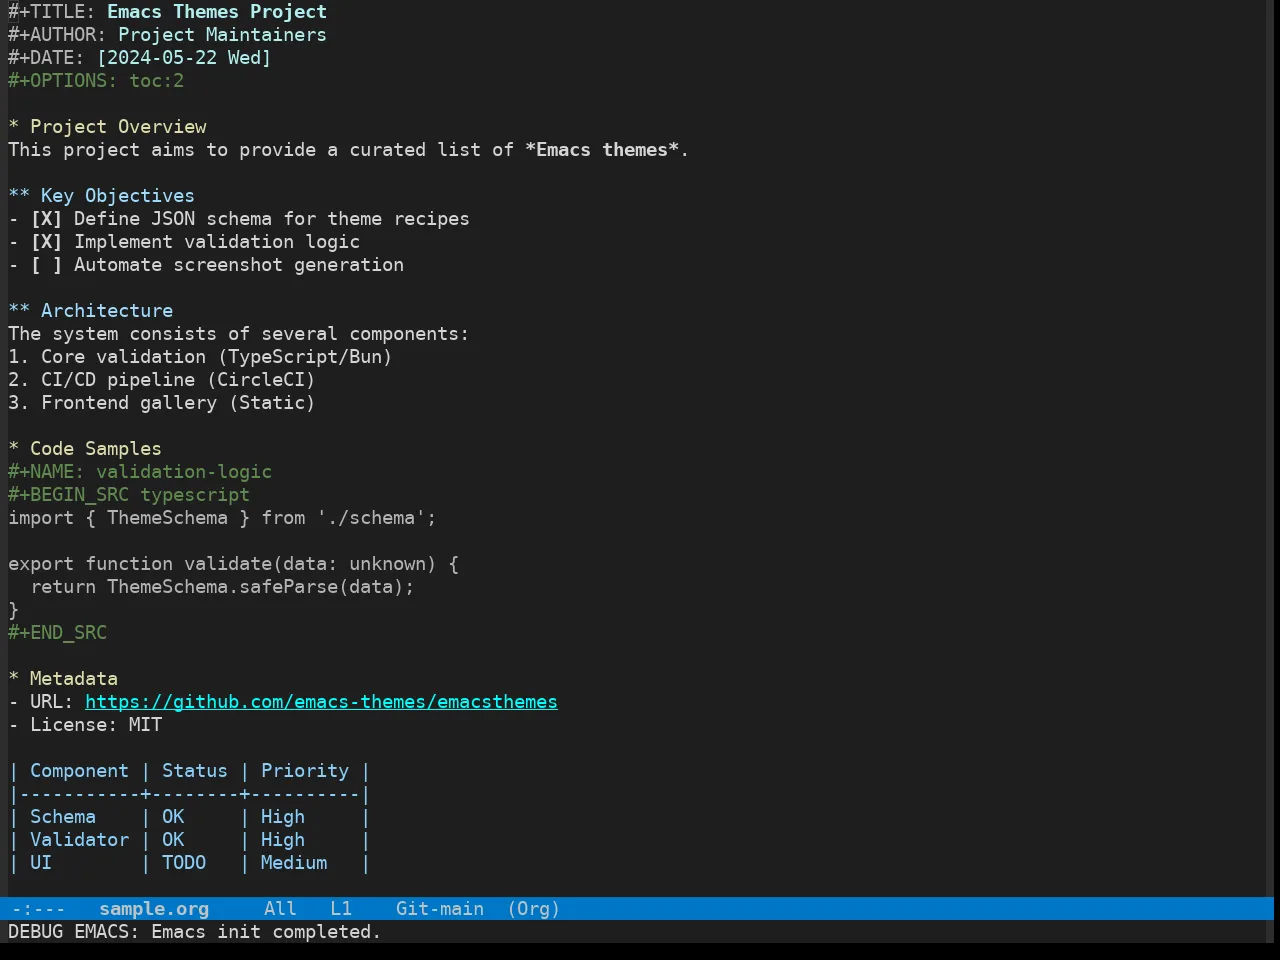Click the Git-main indicator in mode line
1280x960 pixels.
click(x=440, y=909)
